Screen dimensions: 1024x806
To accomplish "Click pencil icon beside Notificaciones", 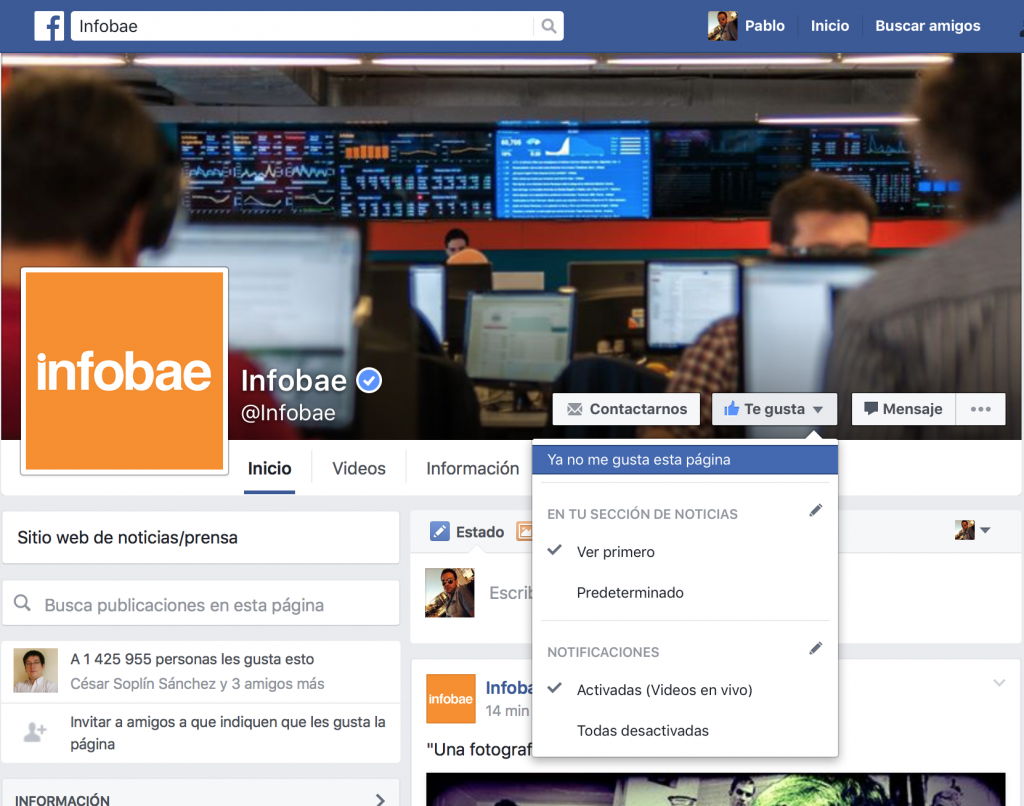I will coord(815,649).
